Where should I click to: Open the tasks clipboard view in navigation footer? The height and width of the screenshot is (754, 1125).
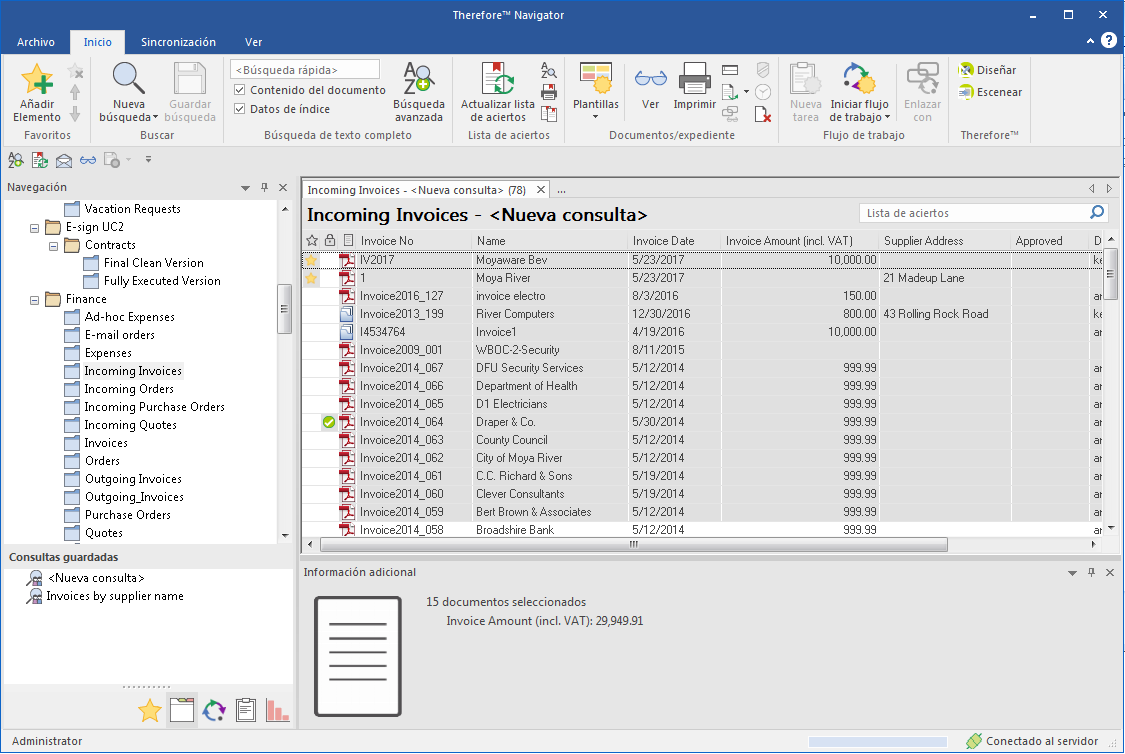(x=245, y=711)
